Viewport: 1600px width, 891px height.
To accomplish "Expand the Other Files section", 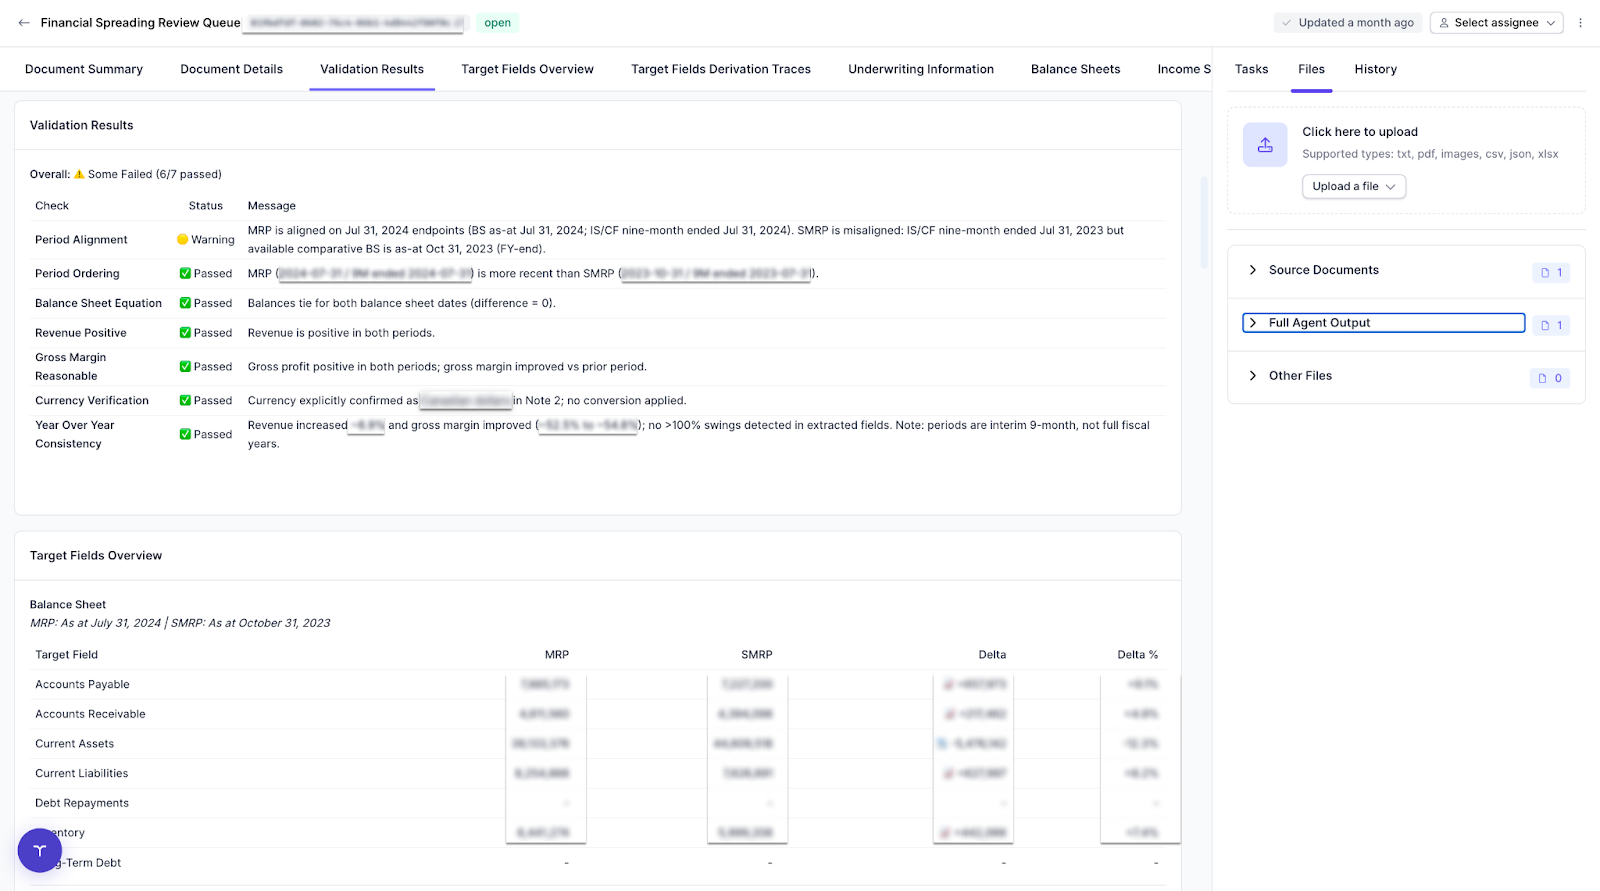I will tap(1253, 376).
